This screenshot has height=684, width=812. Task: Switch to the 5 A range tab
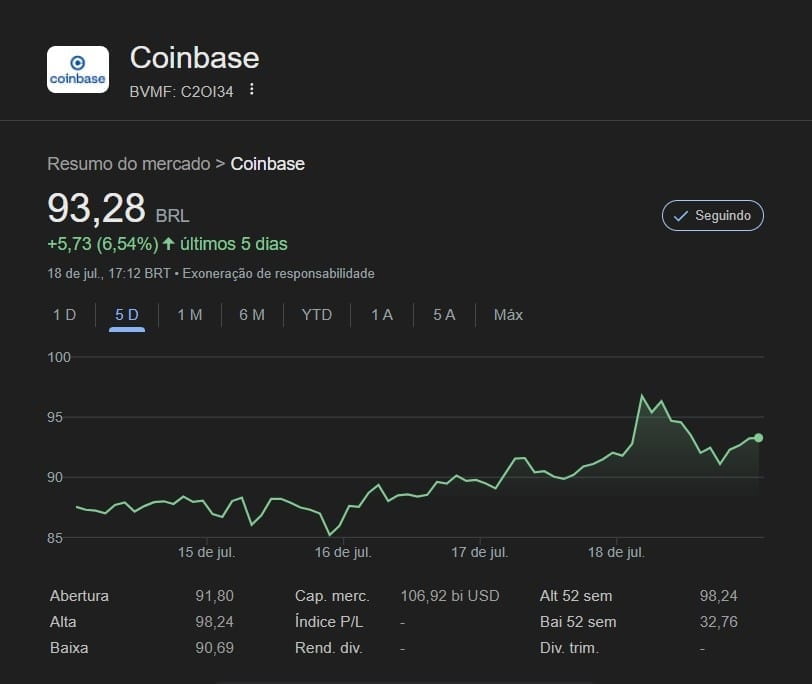click(444, 315)
